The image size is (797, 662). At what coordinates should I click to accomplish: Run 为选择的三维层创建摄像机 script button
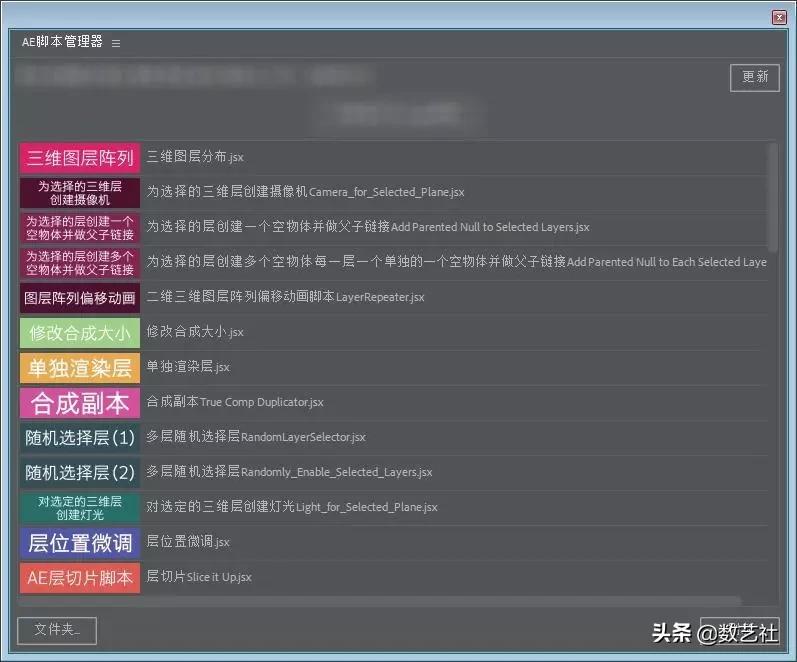click(80, 193)
